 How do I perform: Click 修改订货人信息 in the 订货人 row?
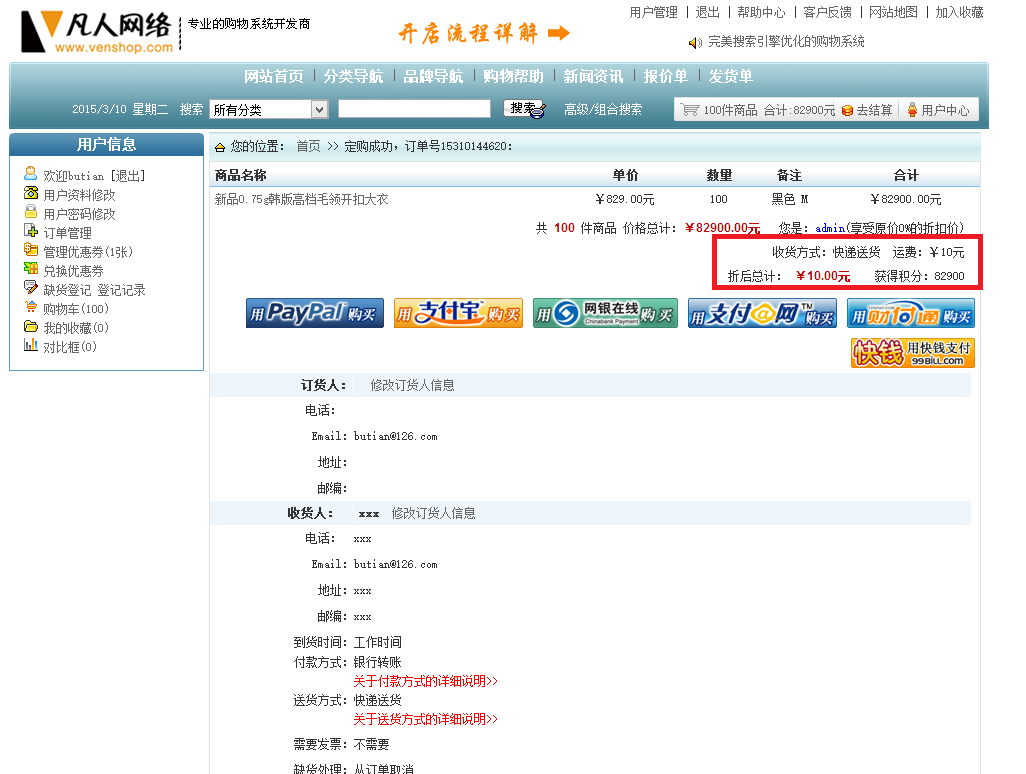(x=412, y=385)
